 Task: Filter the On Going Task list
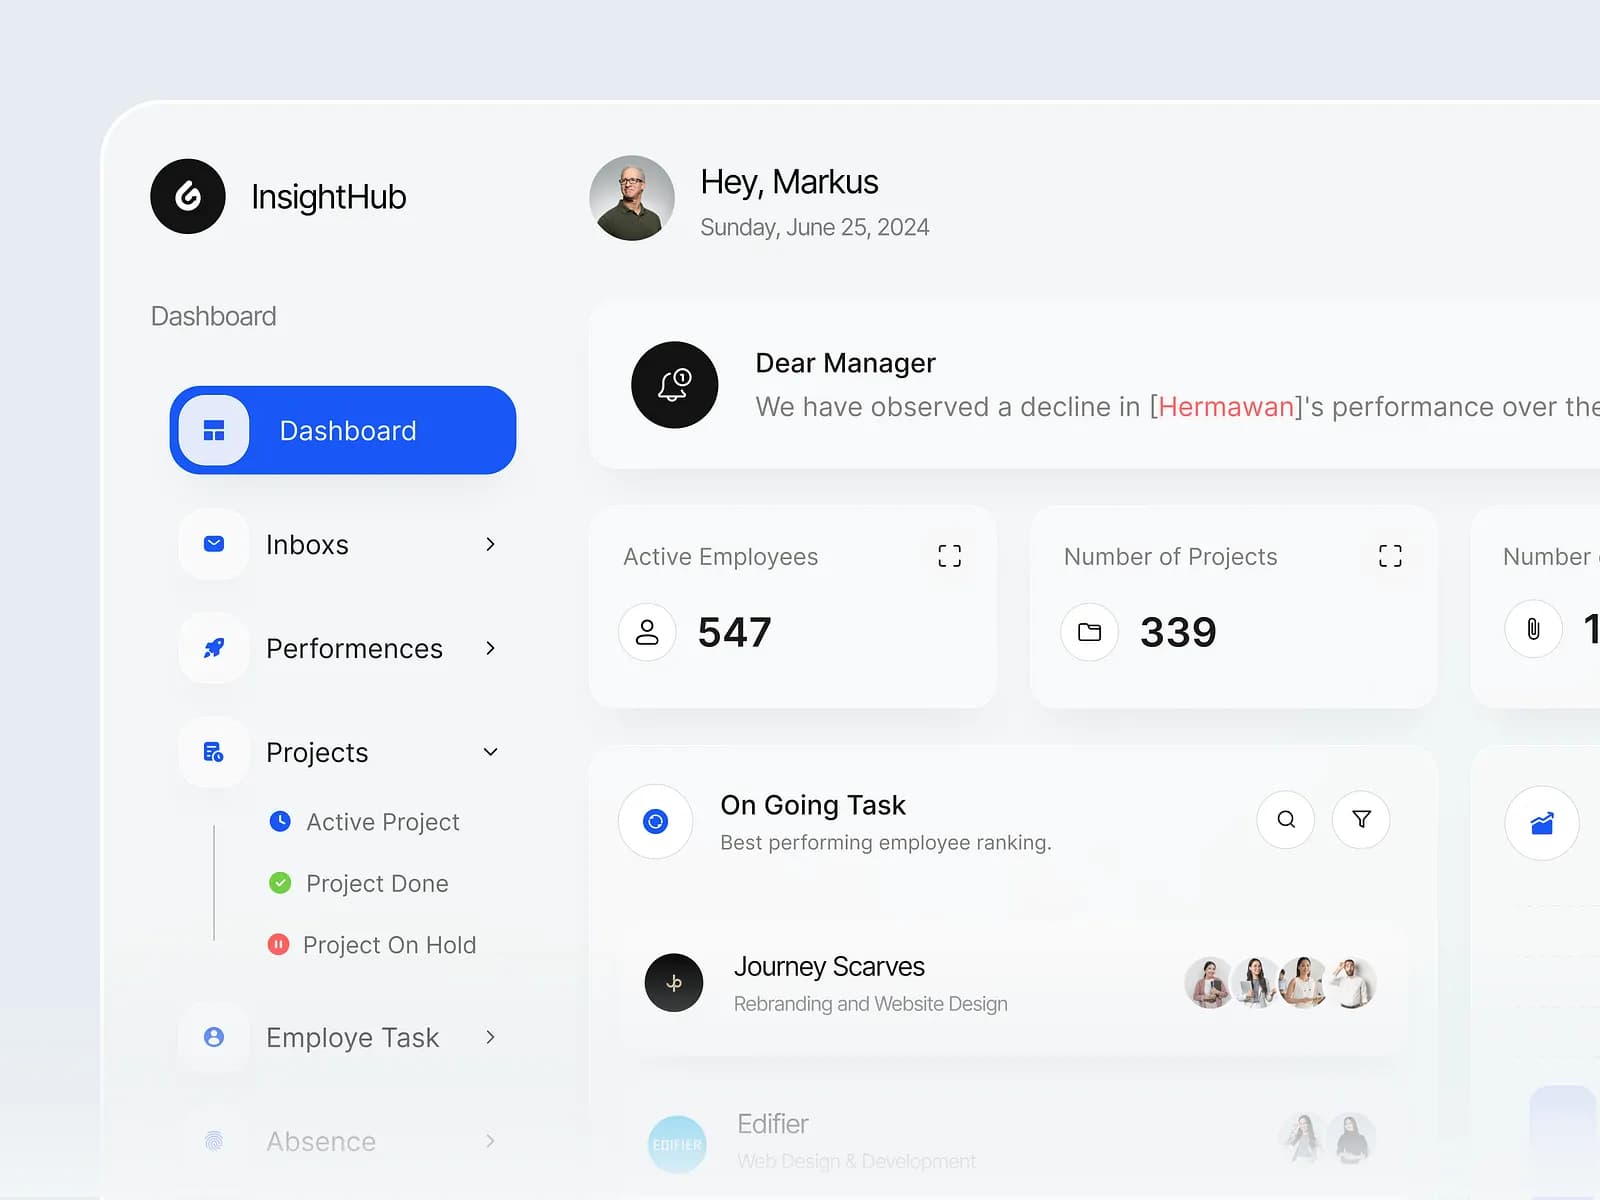1361,820
